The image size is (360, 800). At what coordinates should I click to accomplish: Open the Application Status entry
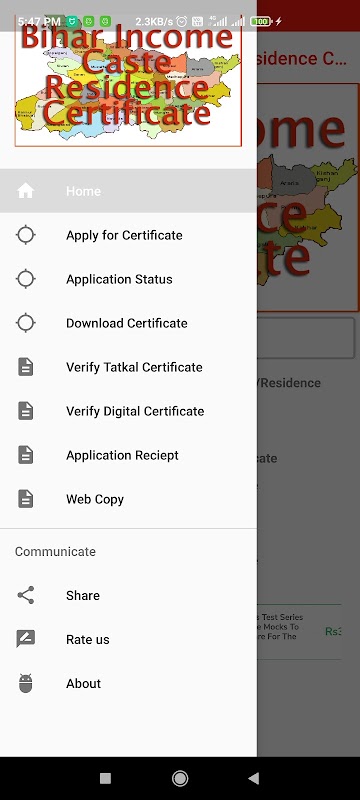point(128,279)
